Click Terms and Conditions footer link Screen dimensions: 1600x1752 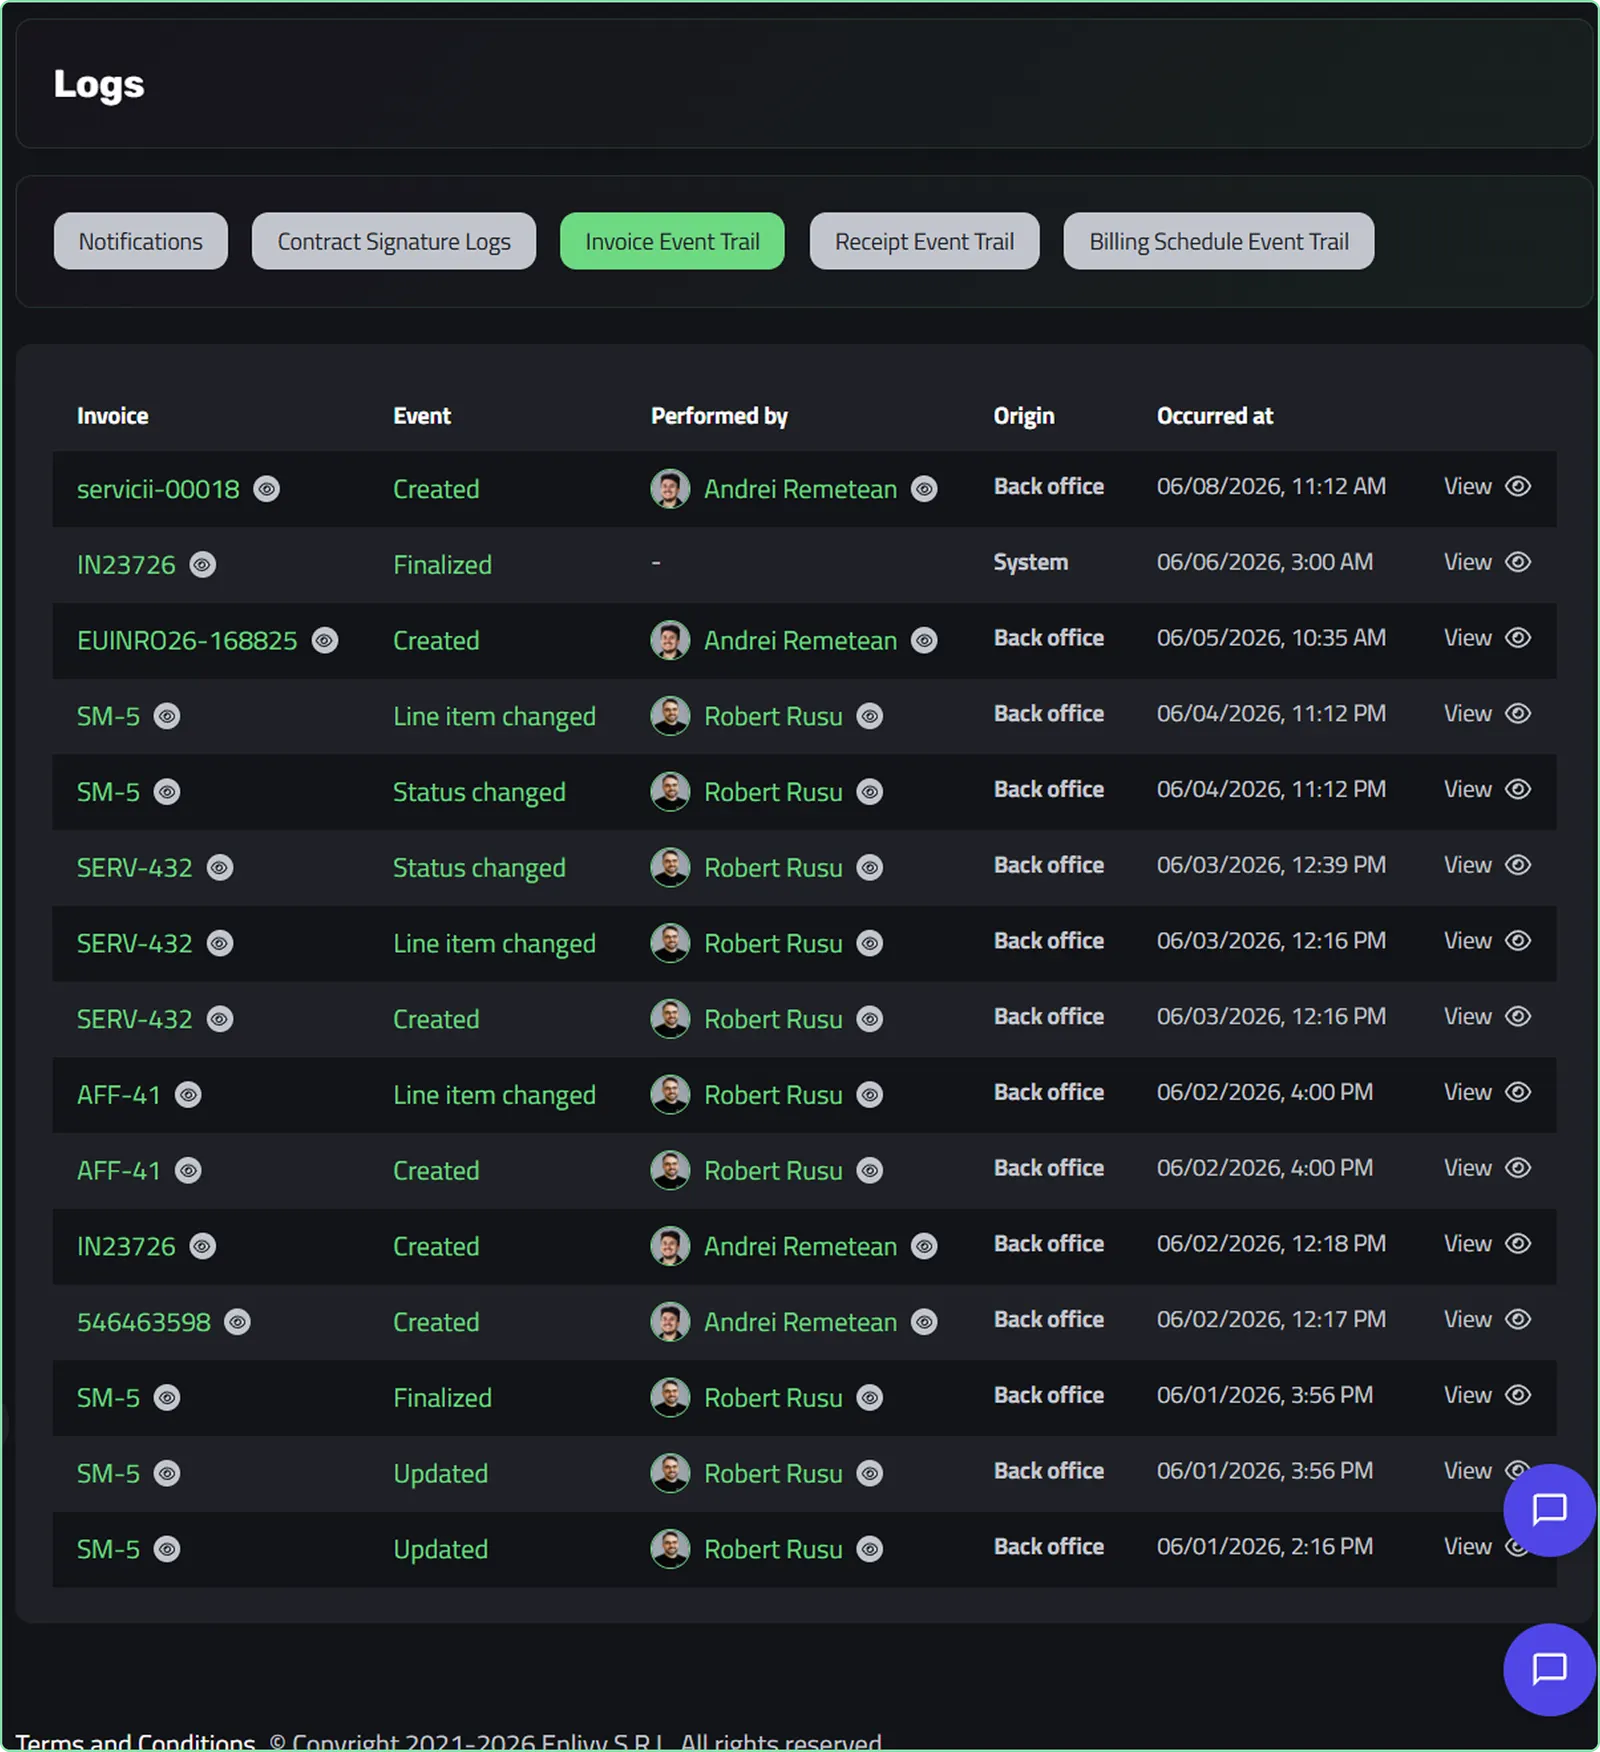135,1741
